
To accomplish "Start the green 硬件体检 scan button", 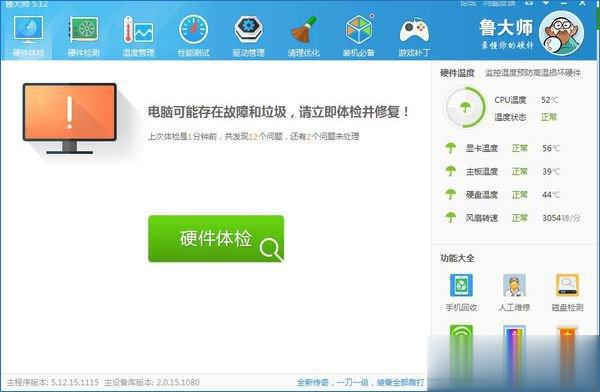I will [216, 238].
